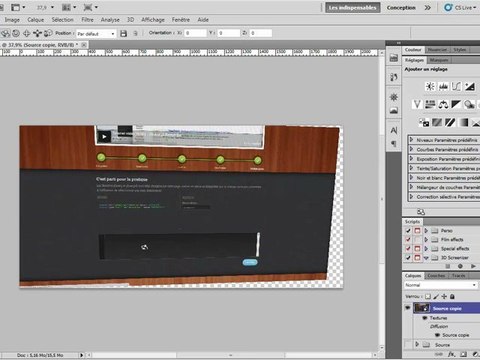Toggle the Film effects script set checkmark
The width and height of the screenshot is (480, 360).
pos(408,240)
